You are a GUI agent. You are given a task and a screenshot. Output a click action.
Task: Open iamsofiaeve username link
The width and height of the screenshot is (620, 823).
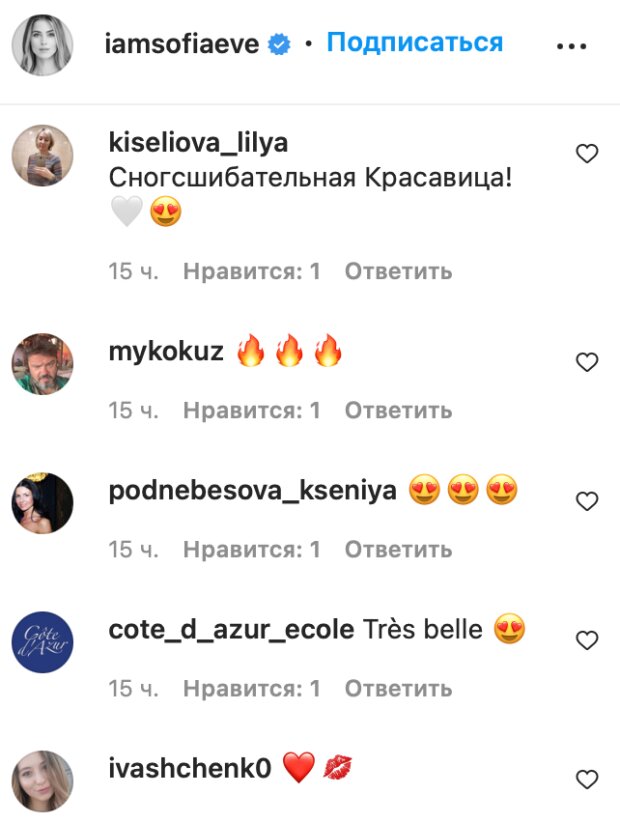click(x=182, y=44)
